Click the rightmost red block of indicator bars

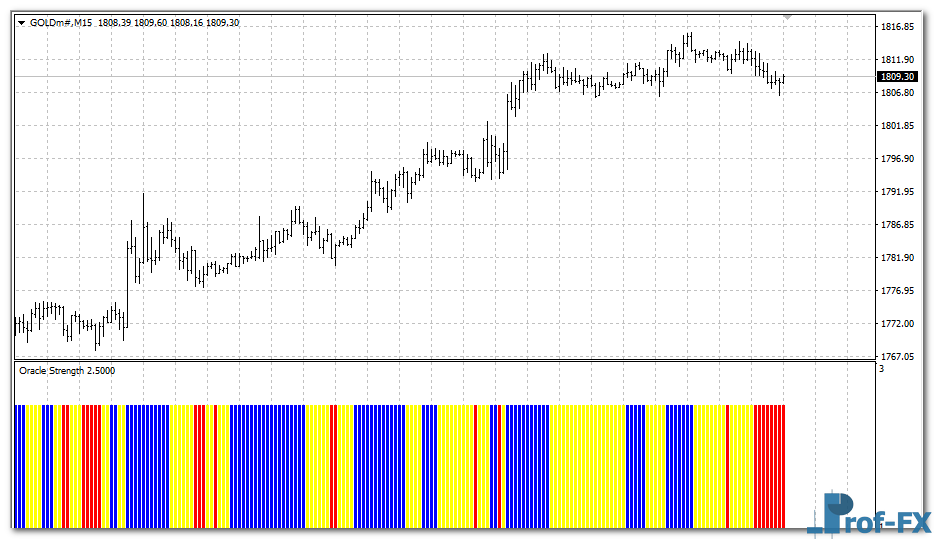[x=769, y=466]
